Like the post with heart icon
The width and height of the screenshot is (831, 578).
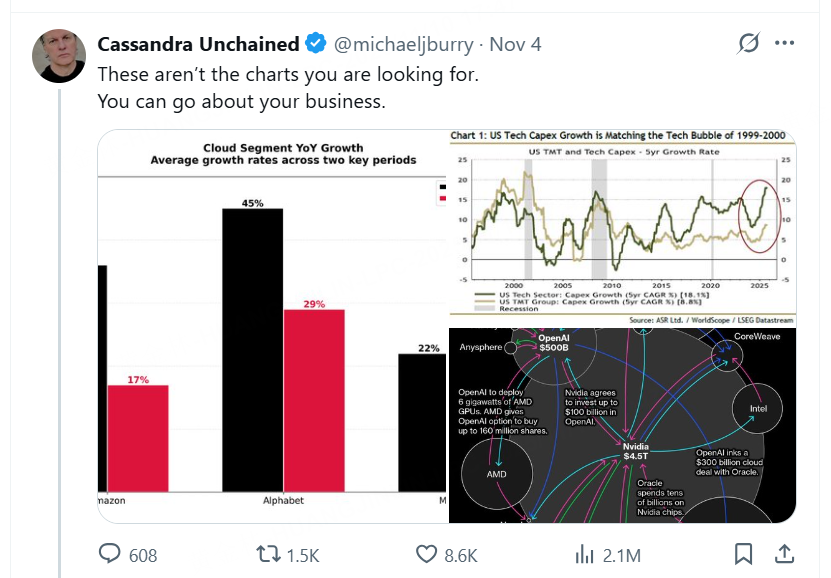(x=427, y=554)
